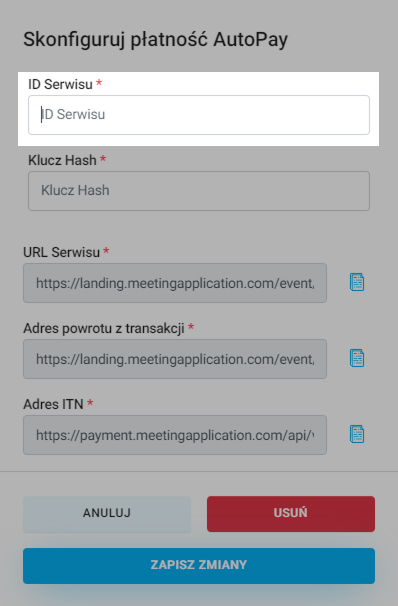The width and height of the screenshot is (398, 606).
Task: Click the red asterisk beside ID Serwisu
Action: click(x=99, y=82)
